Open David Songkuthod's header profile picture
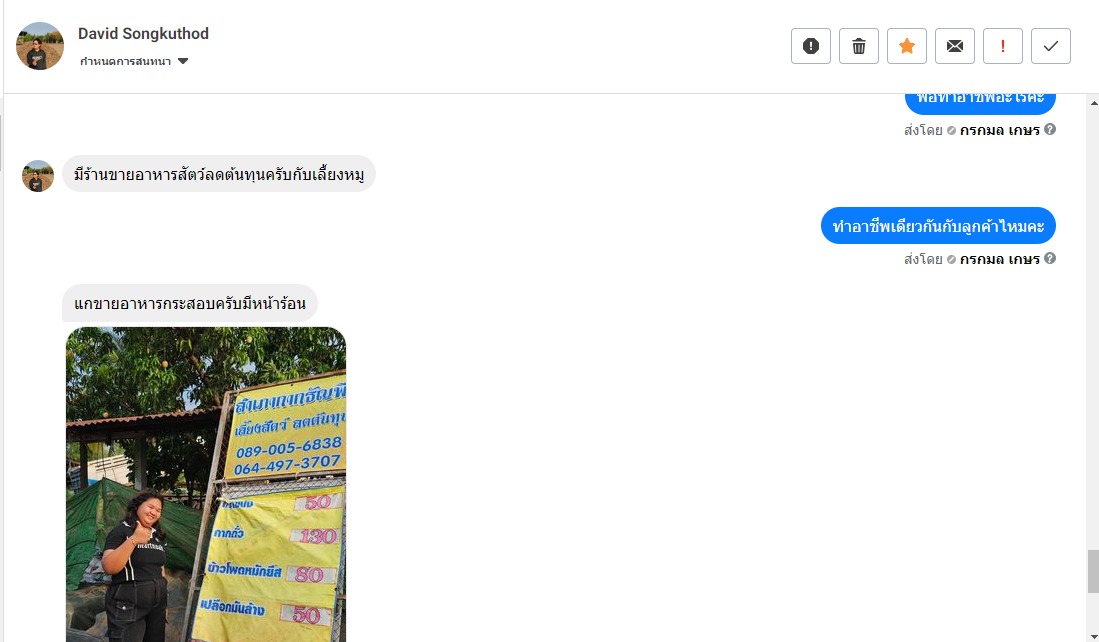 point(40,46)
